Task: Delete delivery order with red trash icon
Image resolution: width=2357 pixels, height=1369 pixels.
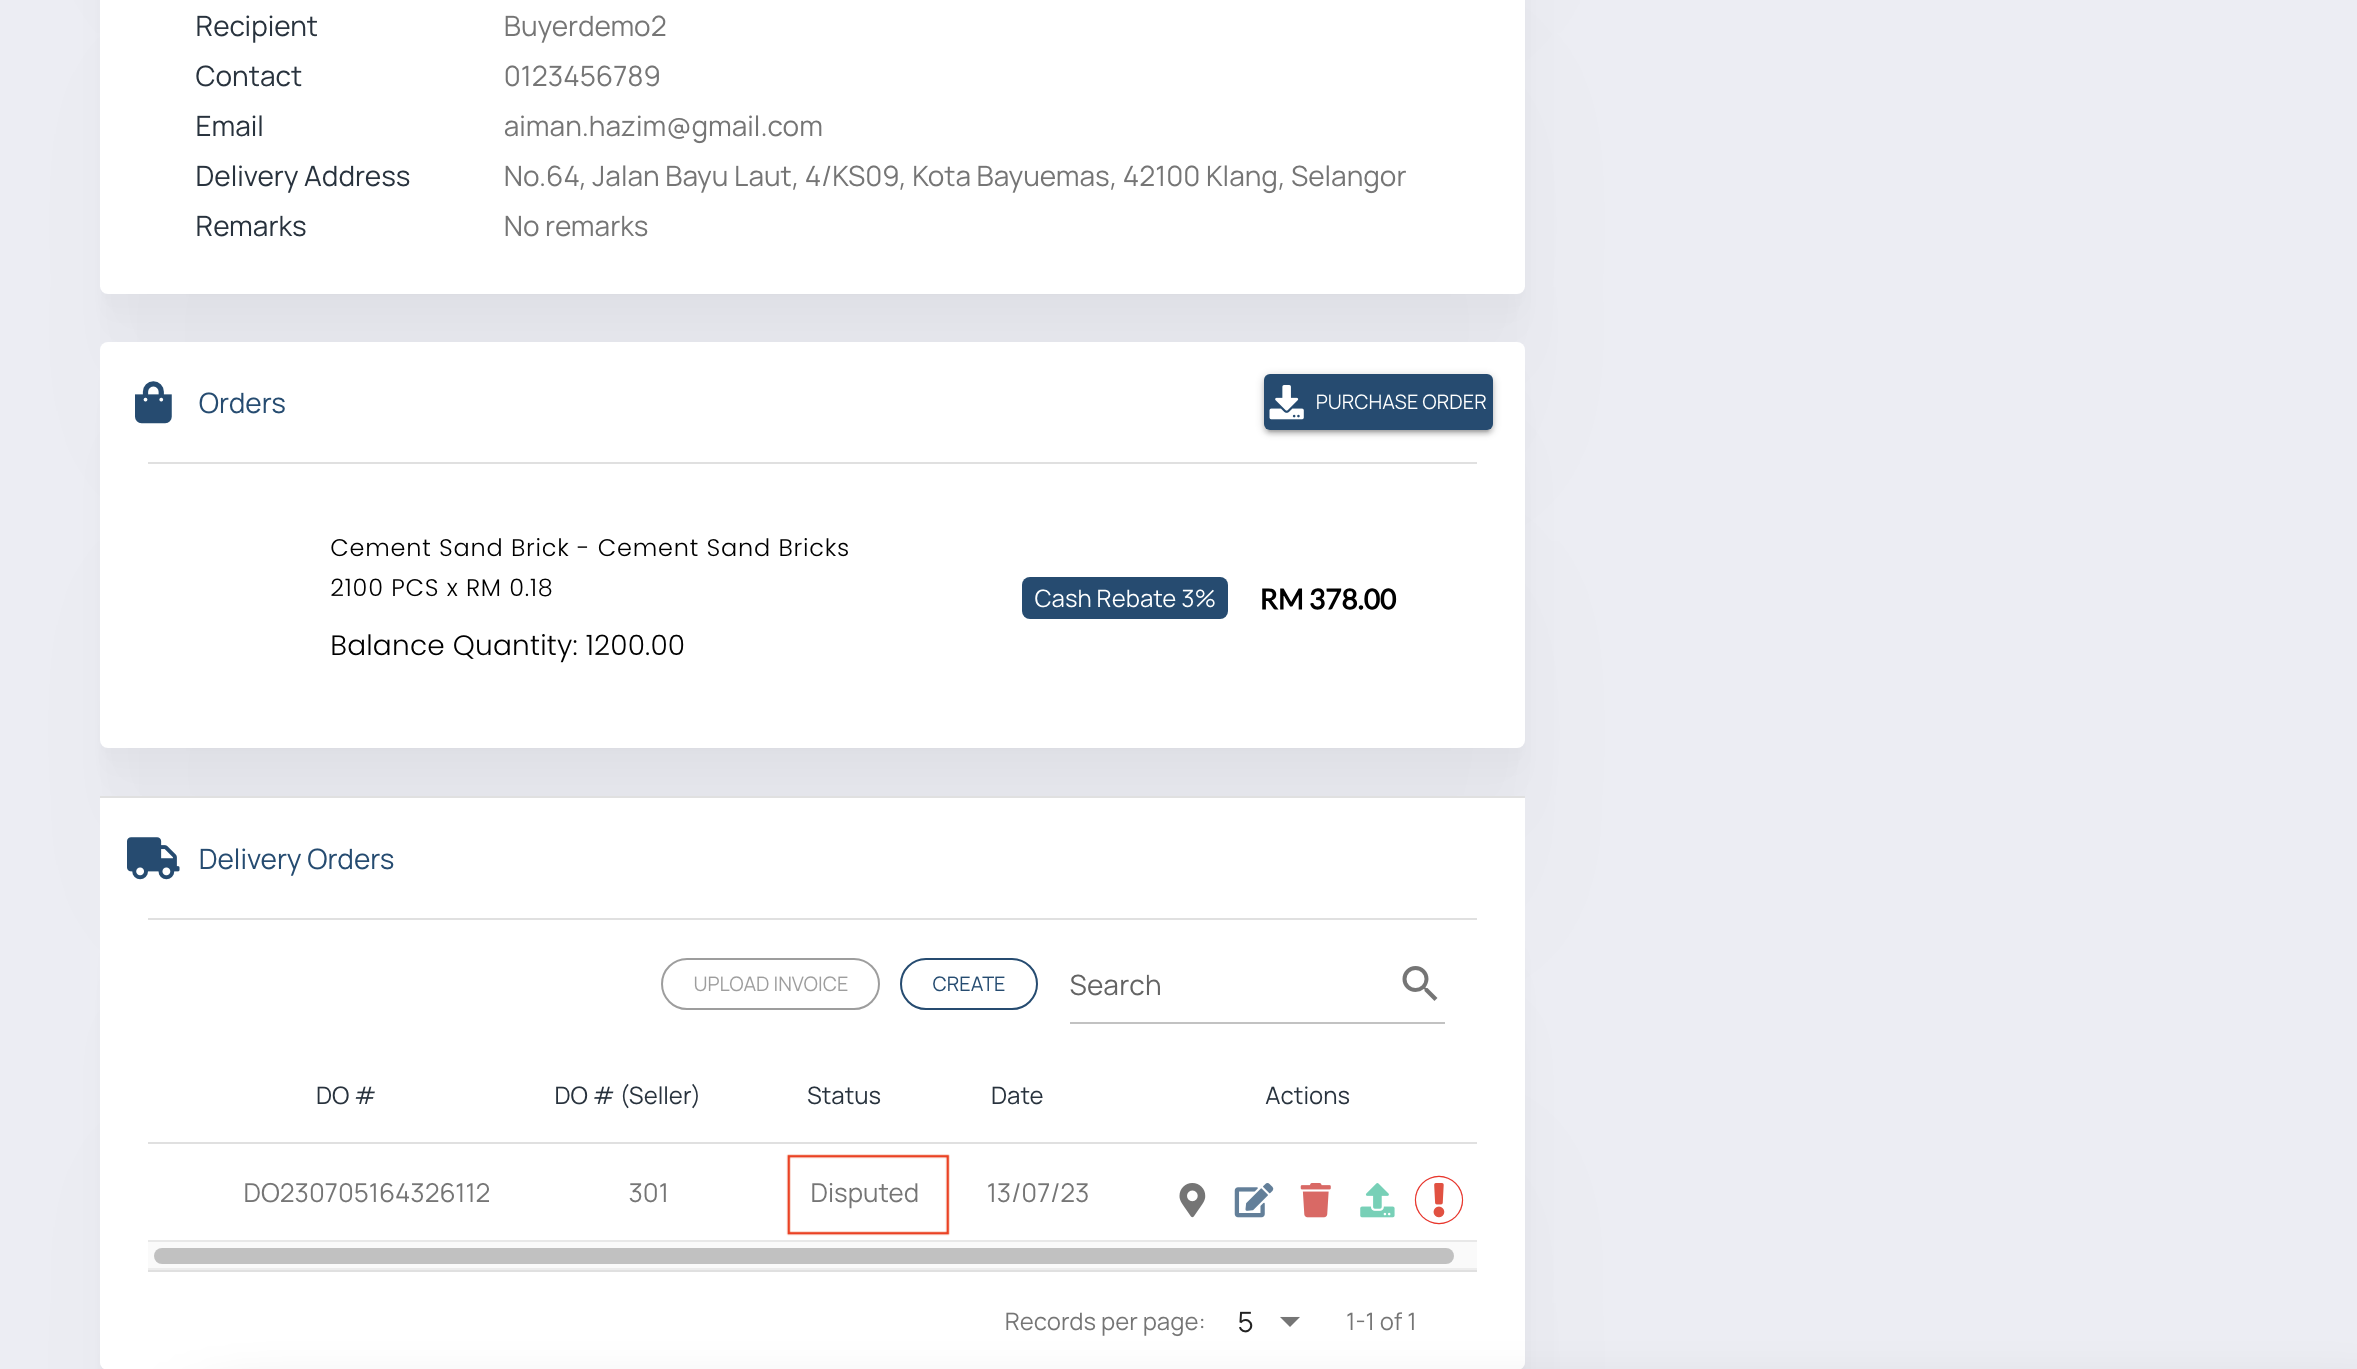Action: [1315, 1199]
